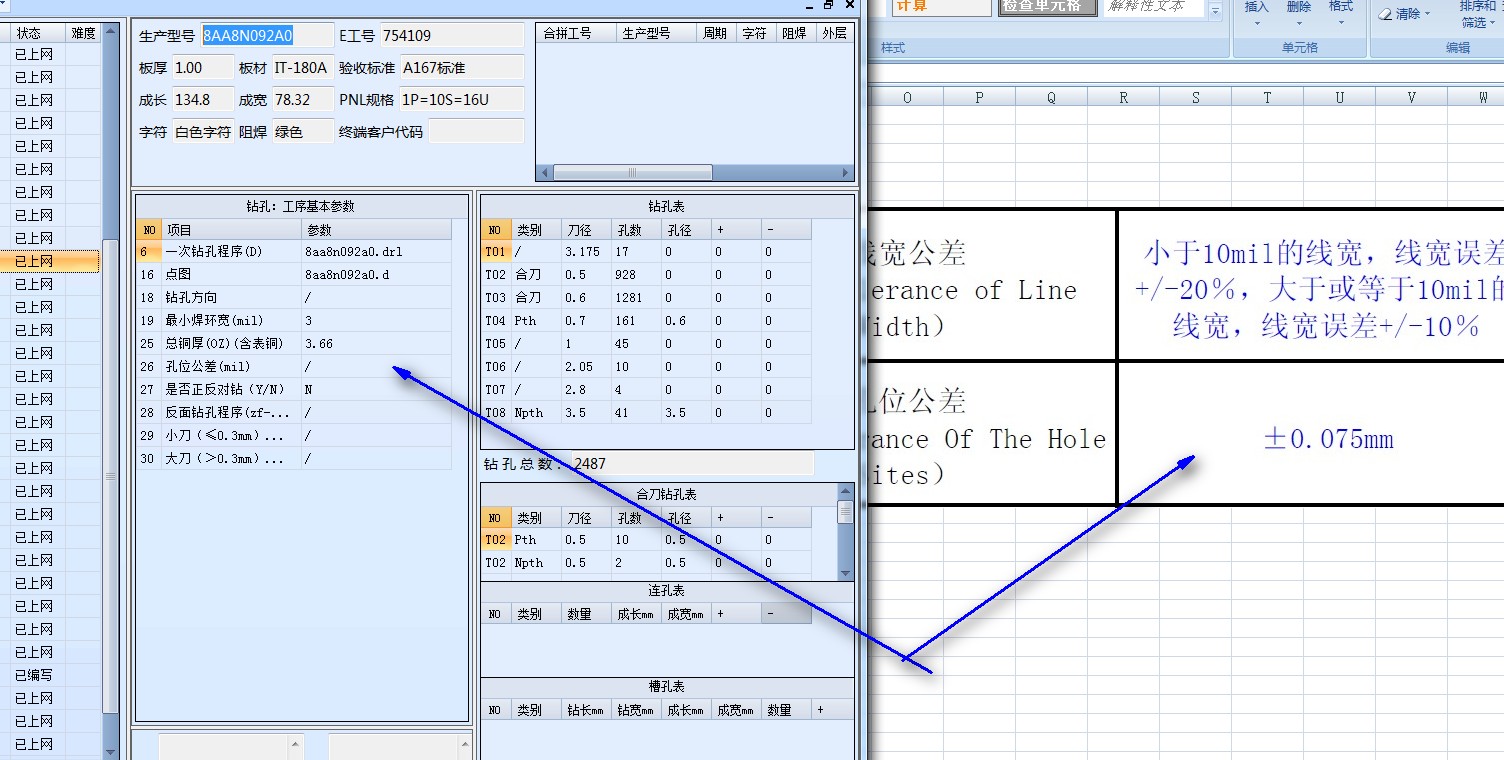Click right arrow of merge table horizontal scrollbar
Viewport: 1504px width, 760px height.
846,173
